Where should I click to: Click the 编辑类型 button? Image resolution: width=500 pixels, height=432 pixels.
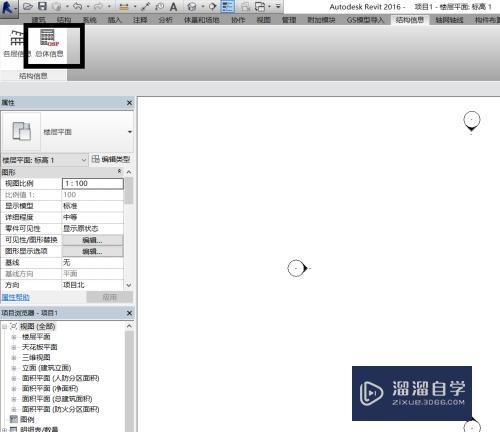(111, 159)
